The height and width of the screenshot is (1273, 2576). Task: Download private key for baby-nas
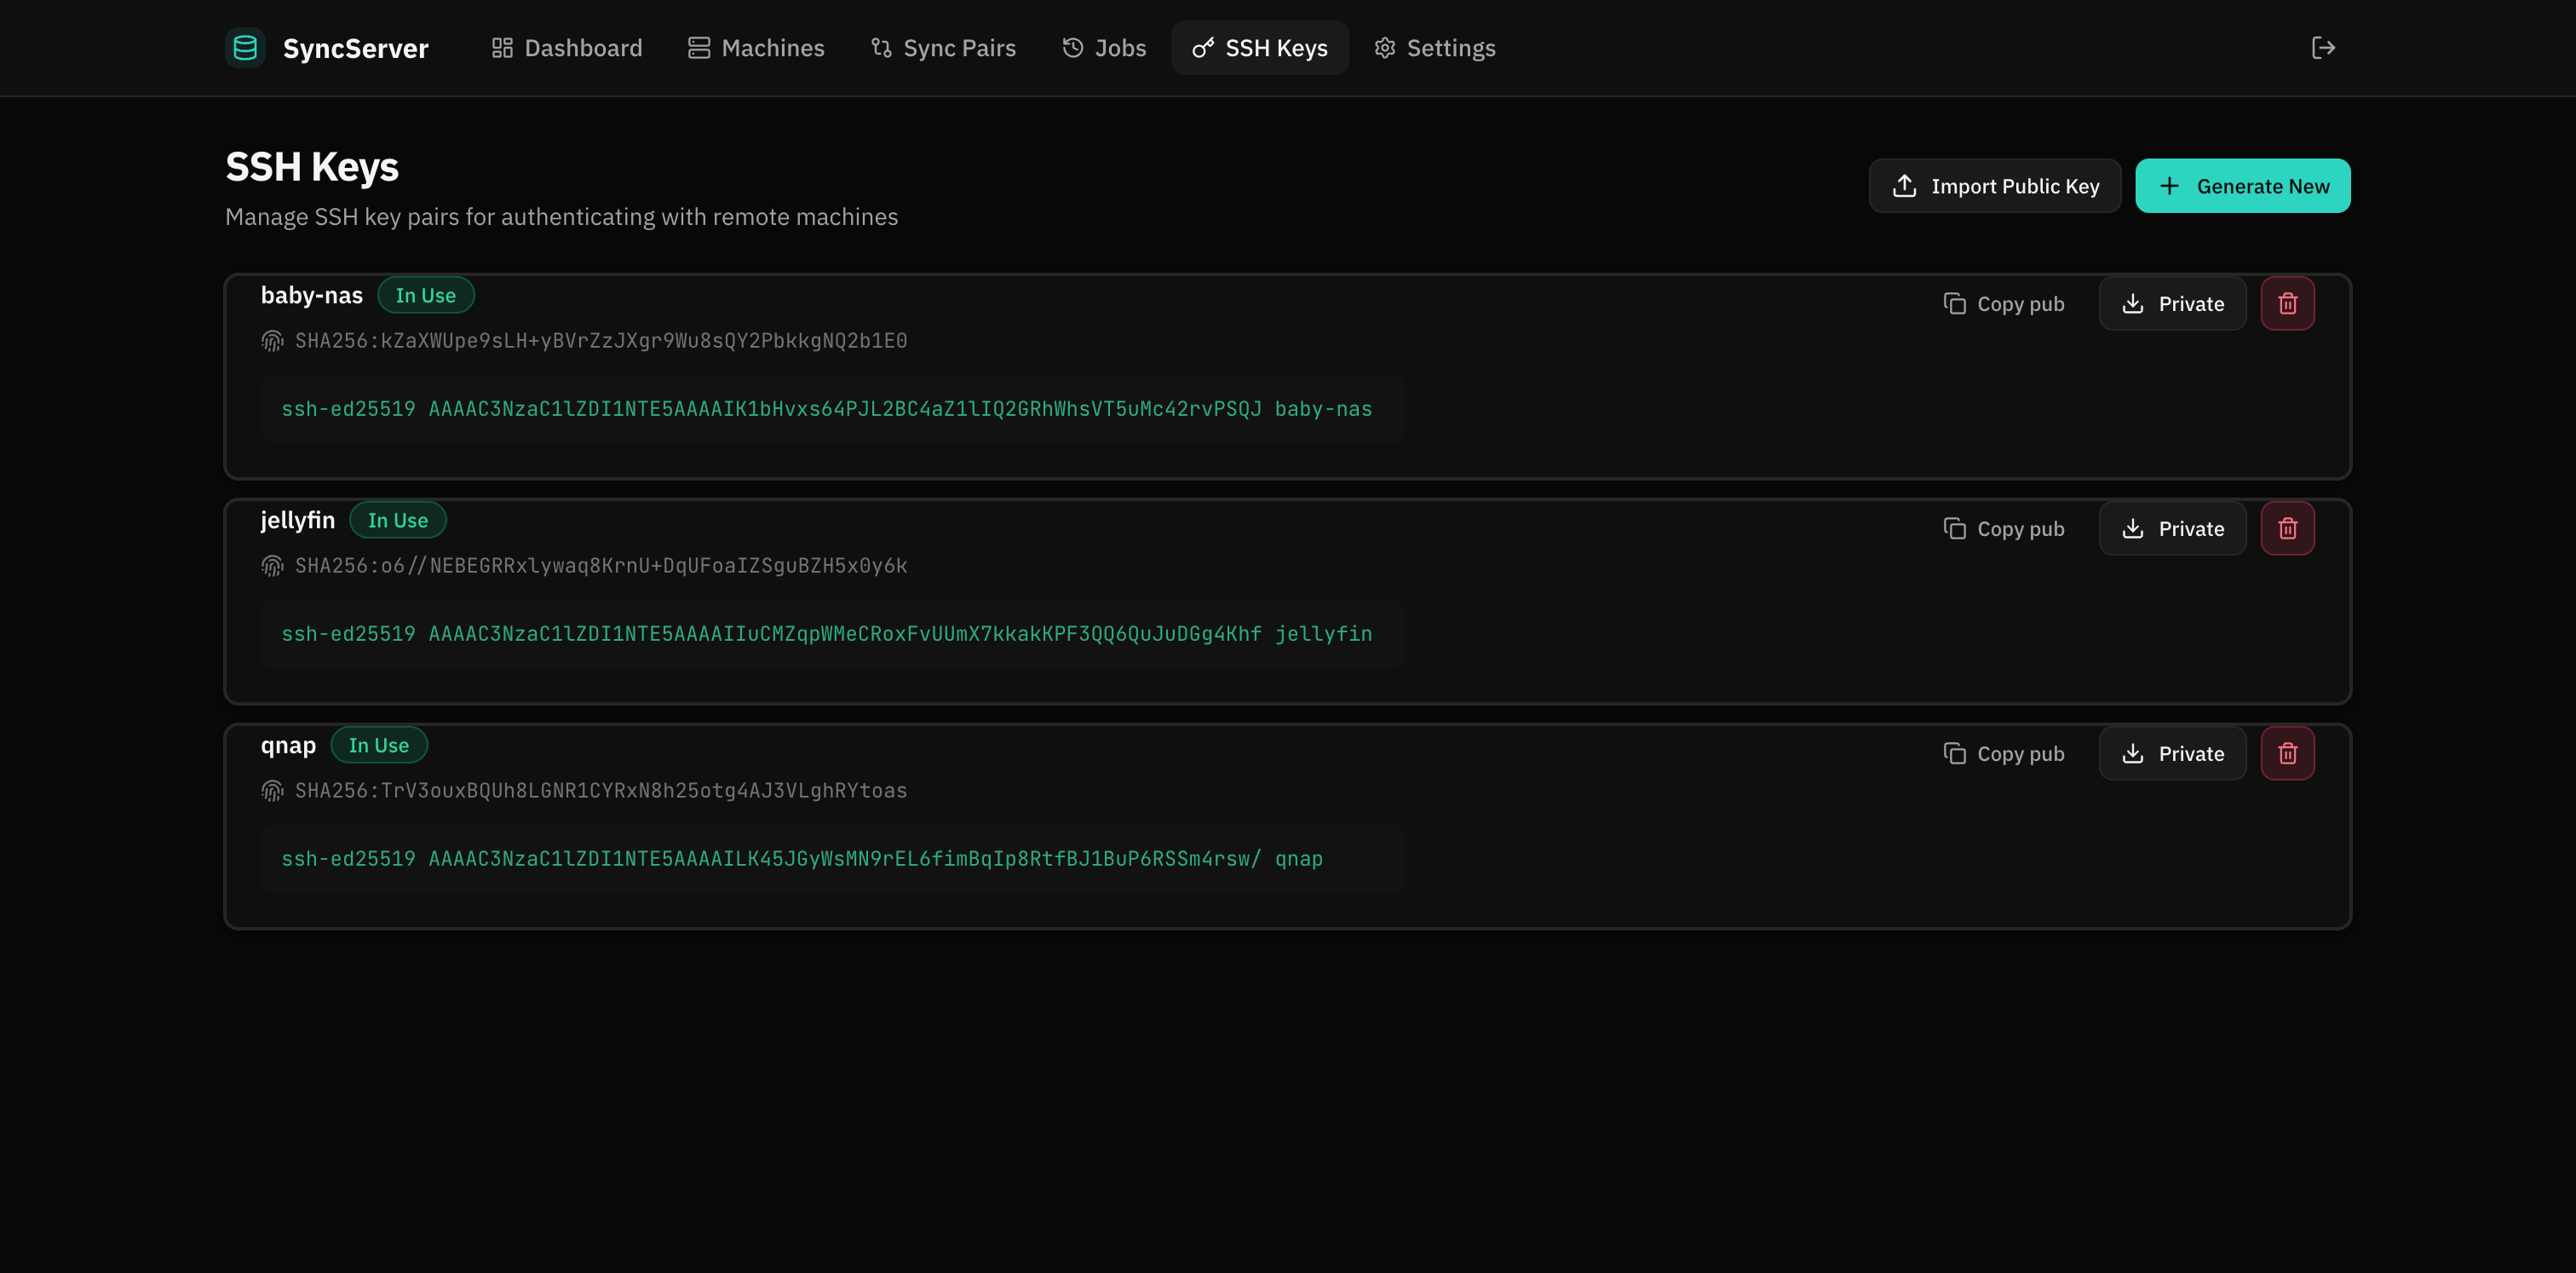(x=2172, y=304)
